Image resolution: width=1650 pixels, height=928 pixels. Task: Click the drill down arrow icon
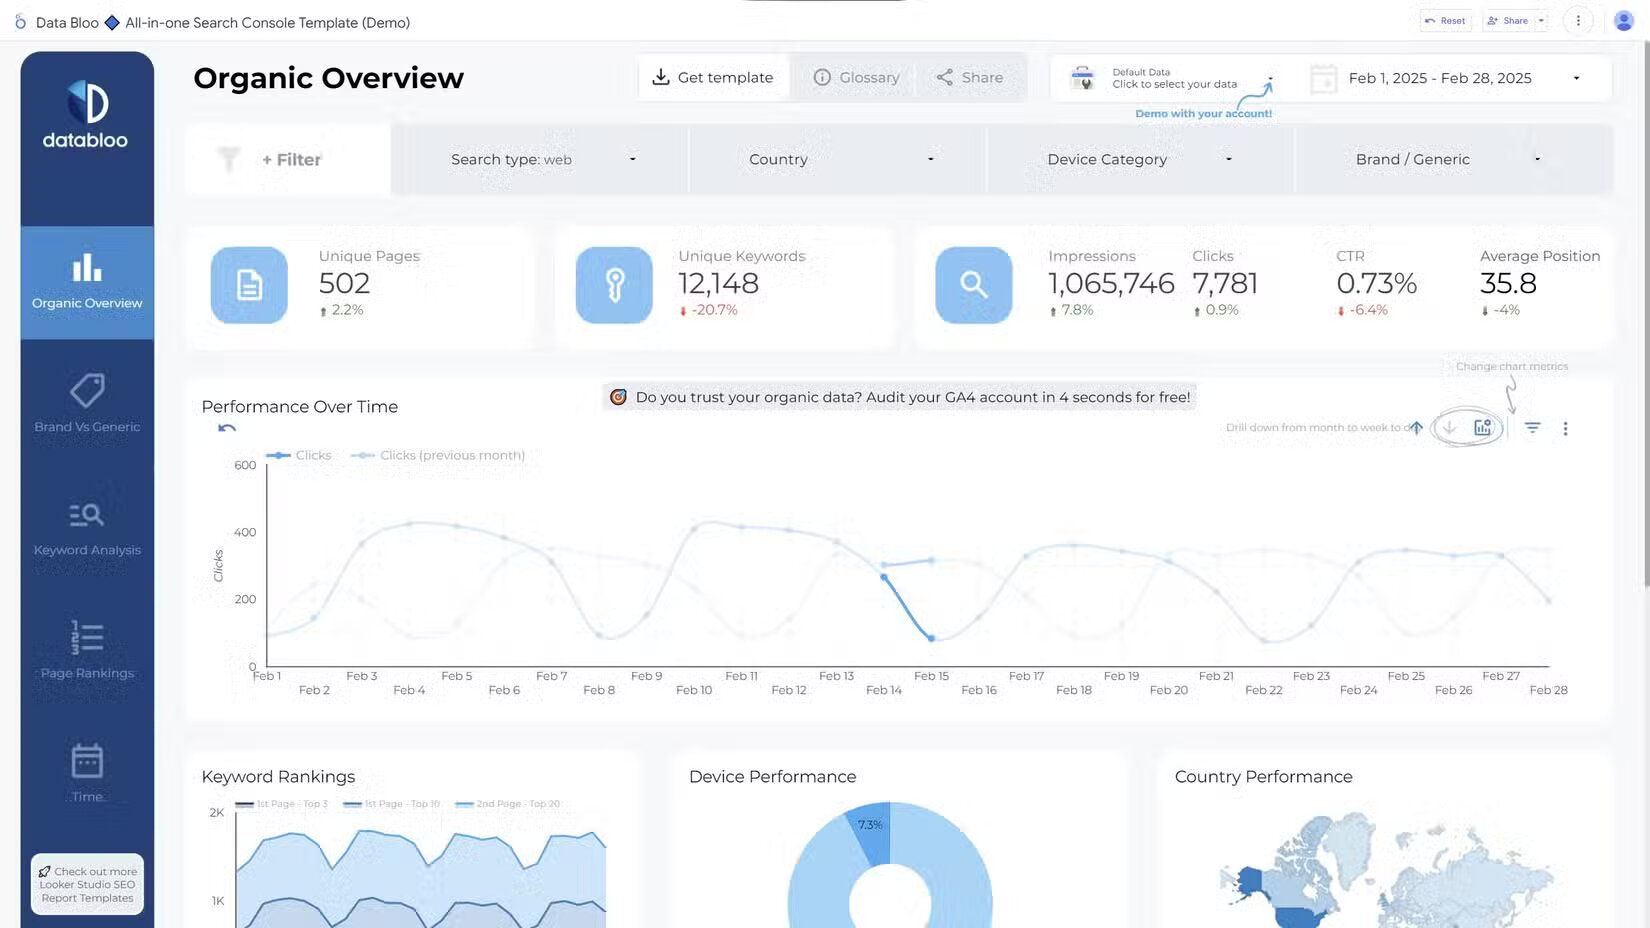(1449, 428)
